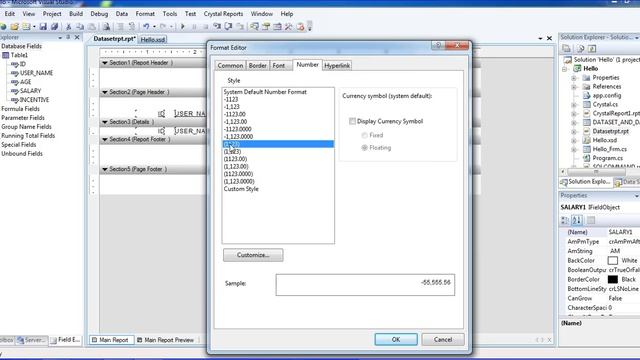The image size is (640, 360).
Task: Click the Properties window icon in toolbar
Action: click(266, 27)
